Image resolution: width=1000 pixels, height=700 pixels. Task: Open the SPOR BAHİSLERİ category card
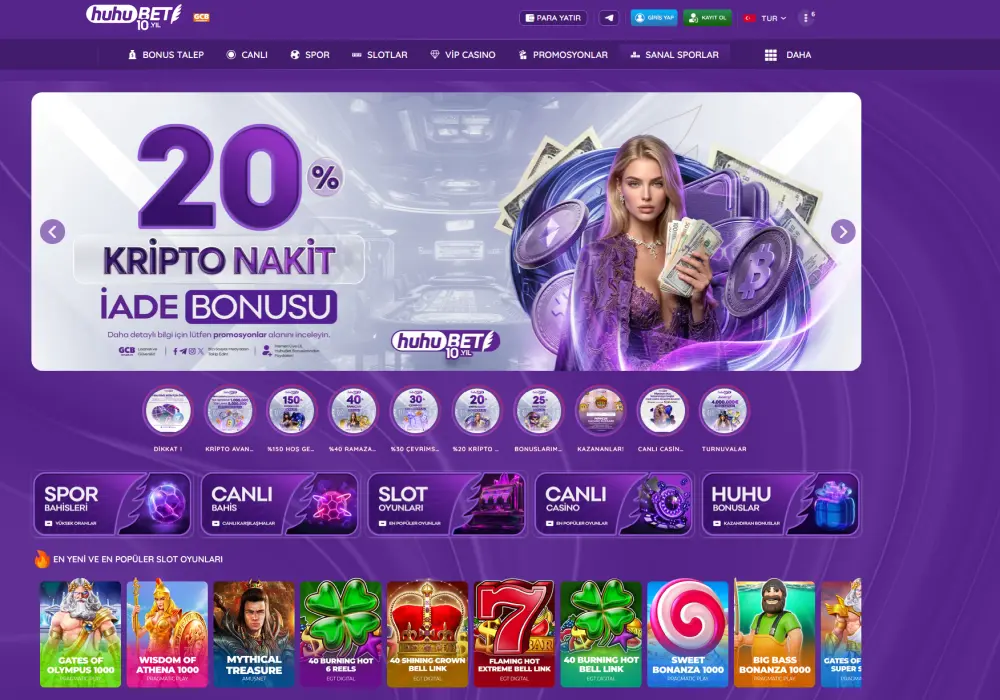point(112,504)
